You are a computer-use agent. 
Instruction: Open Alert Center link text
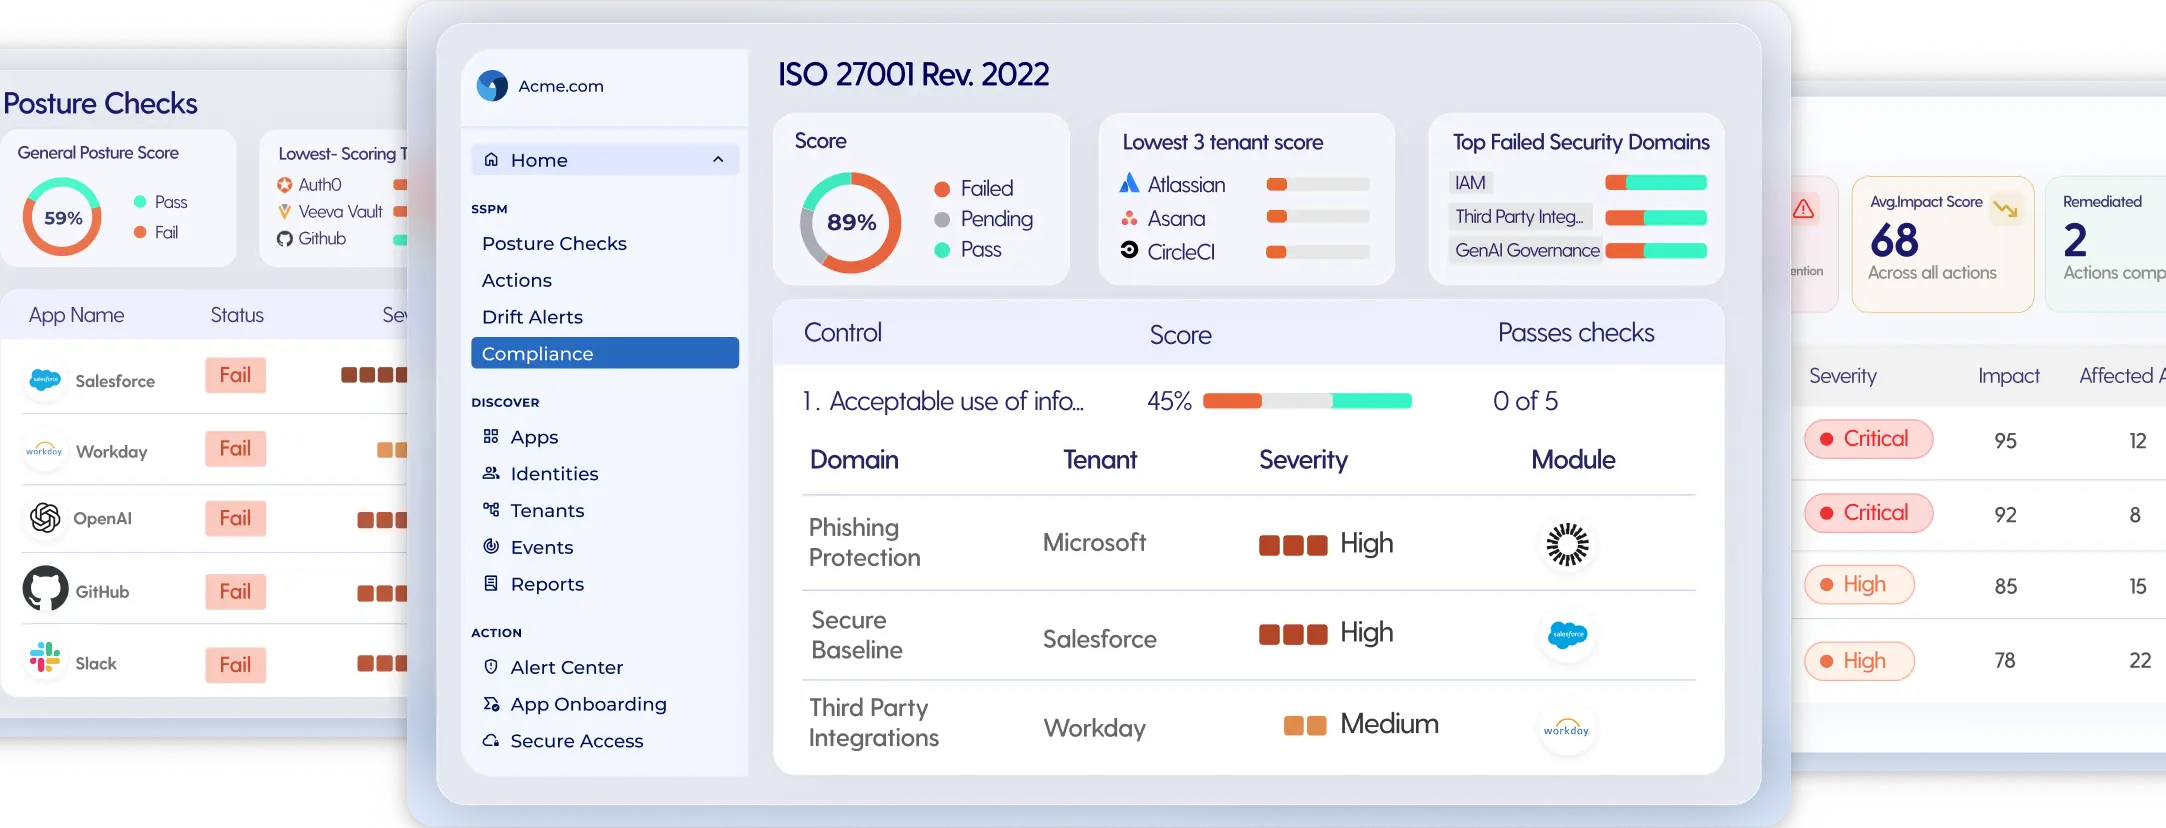pos(567,667)
